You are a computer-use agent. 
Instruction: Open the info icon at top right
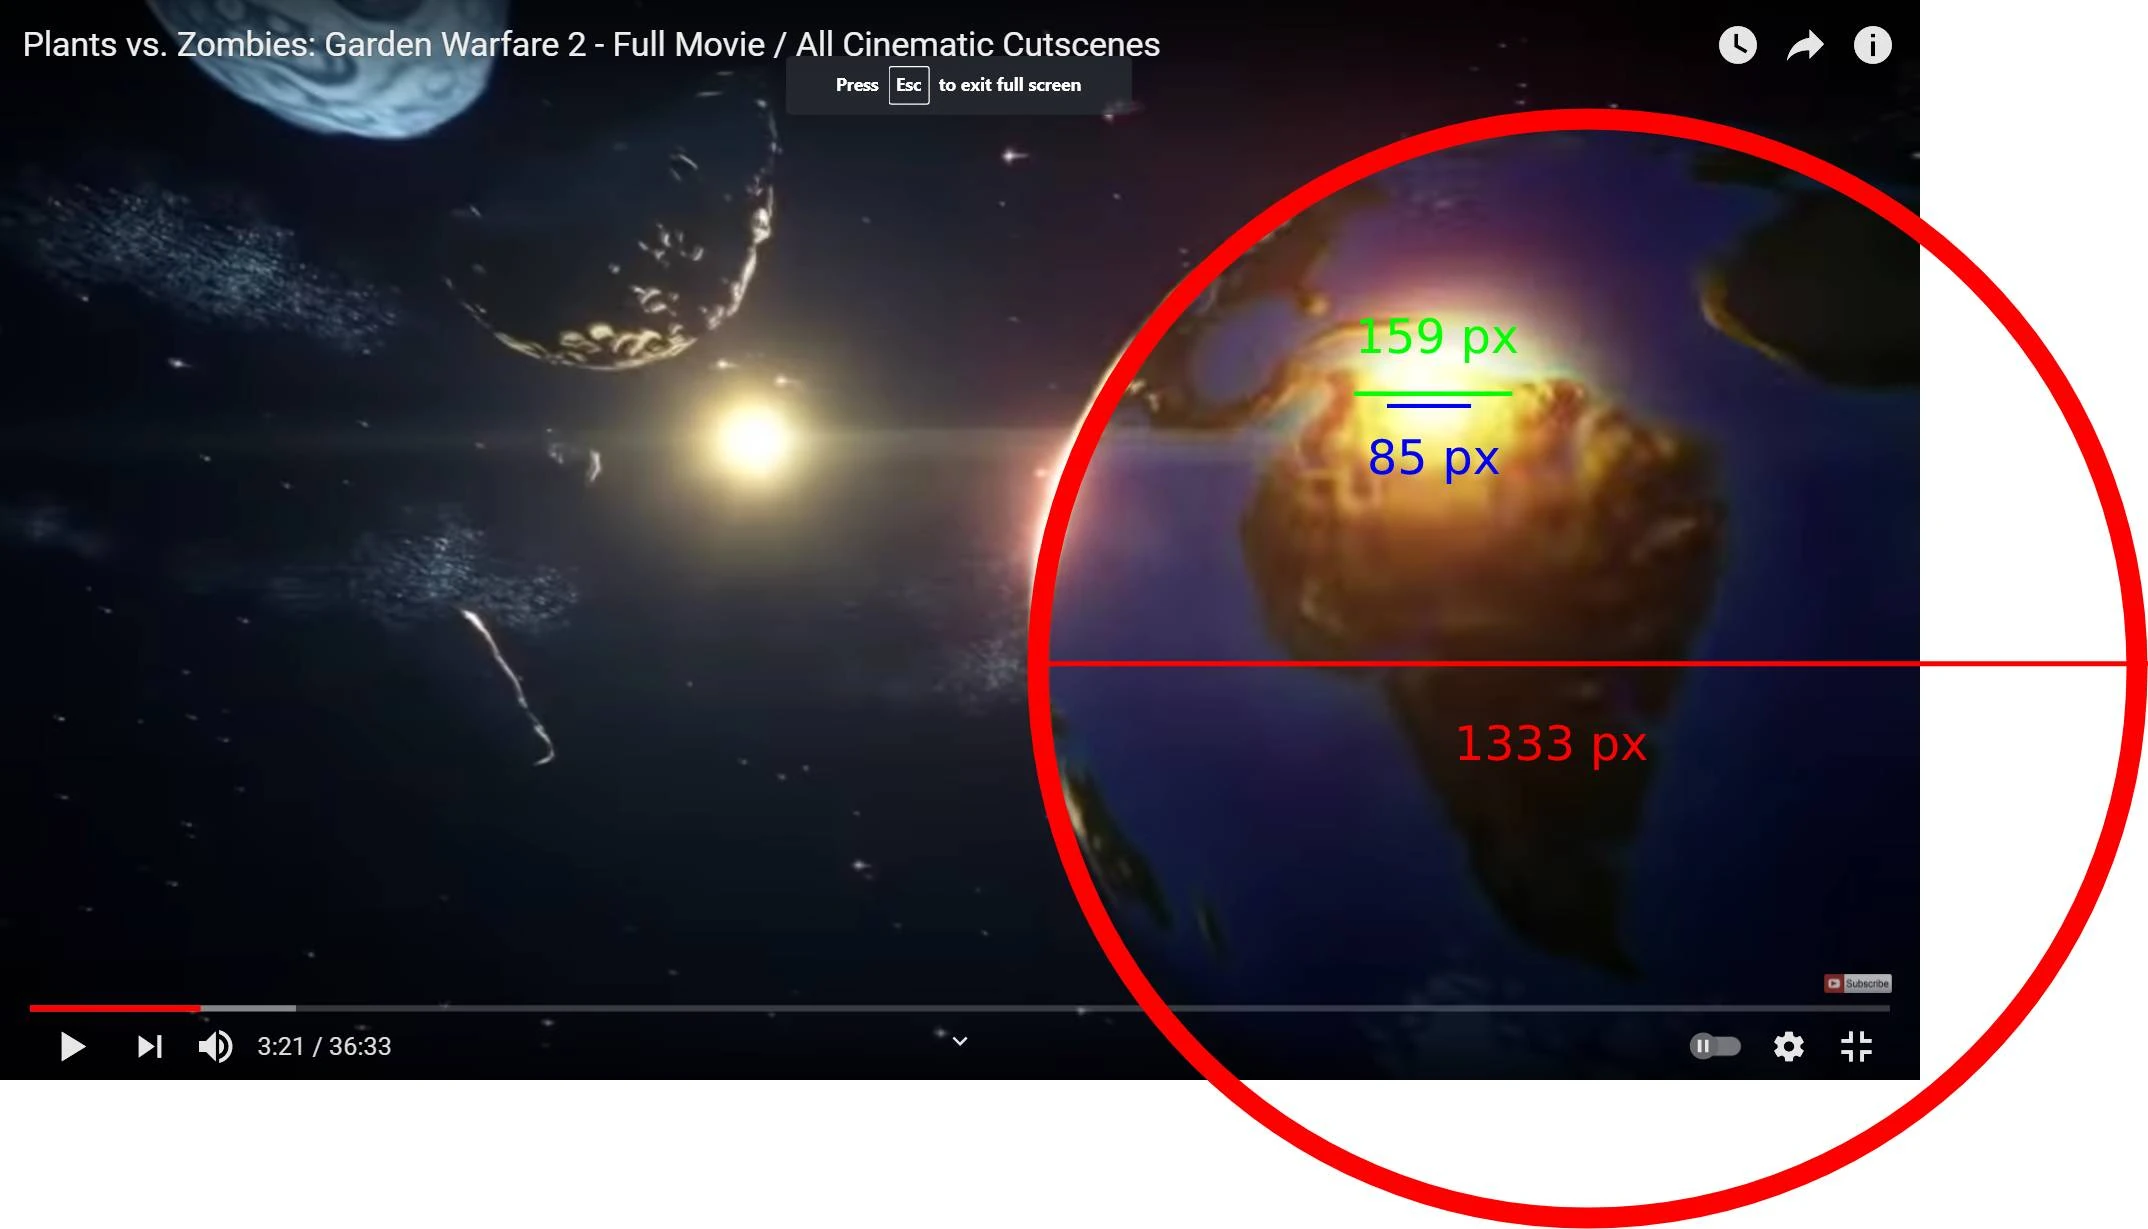[1872, 45]
